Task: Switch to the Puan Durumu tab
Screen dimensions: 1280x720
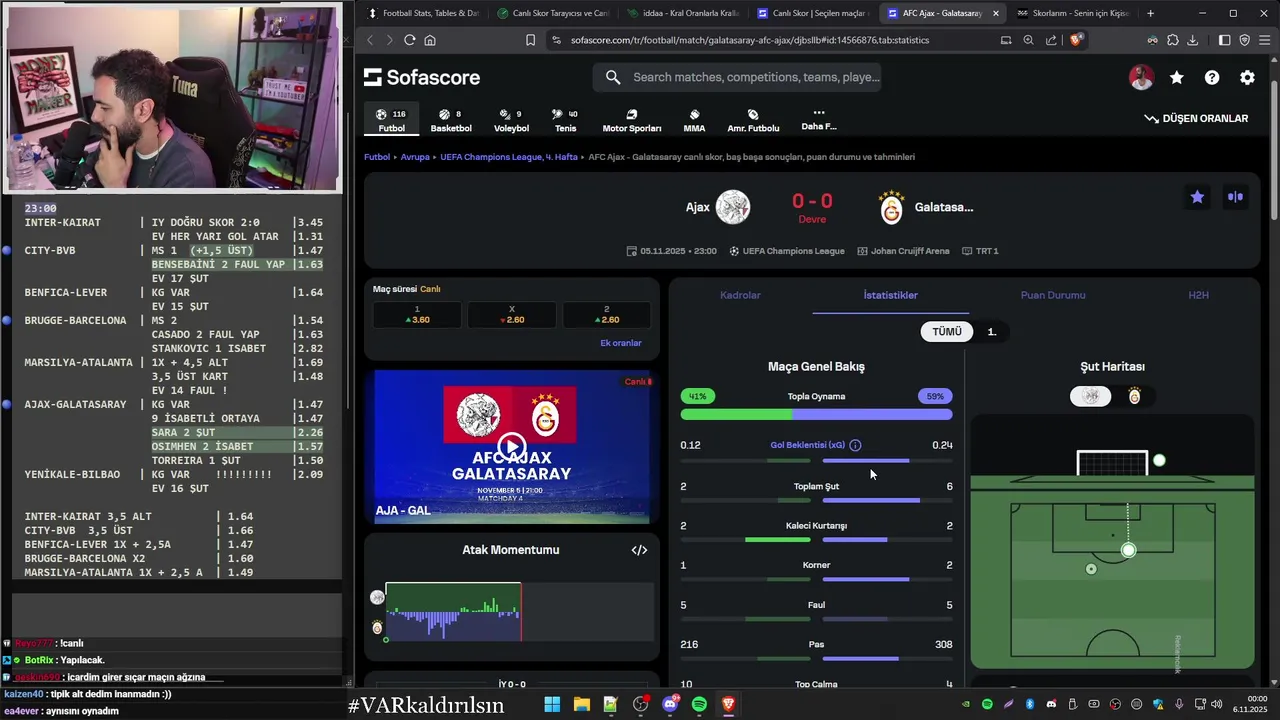Action: click(1053, 295)
